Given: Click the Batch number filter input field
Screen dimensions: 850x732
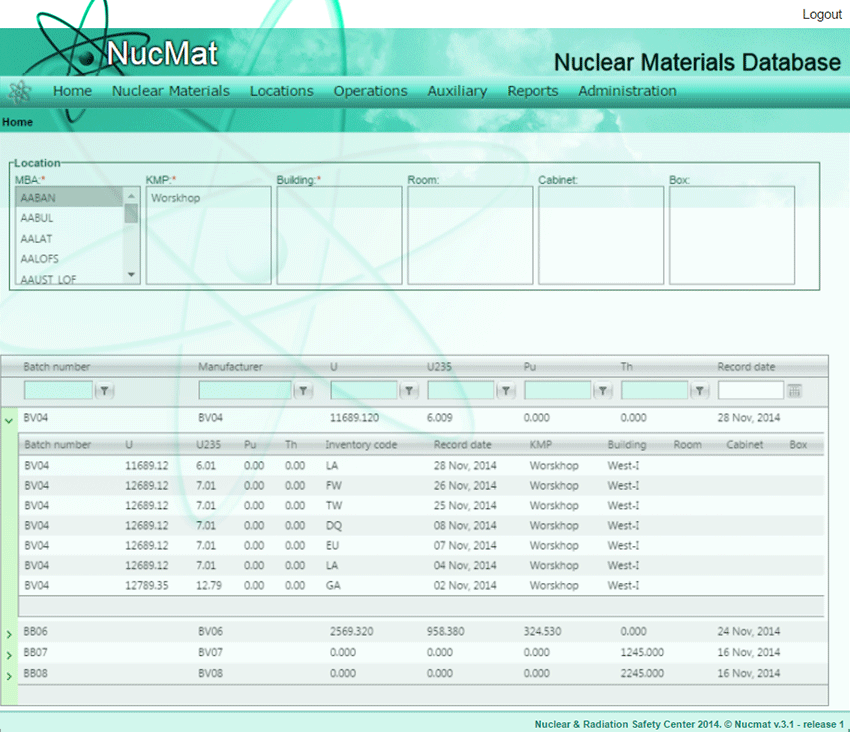Looking at the screenshot, I should (x=58, y=391).
